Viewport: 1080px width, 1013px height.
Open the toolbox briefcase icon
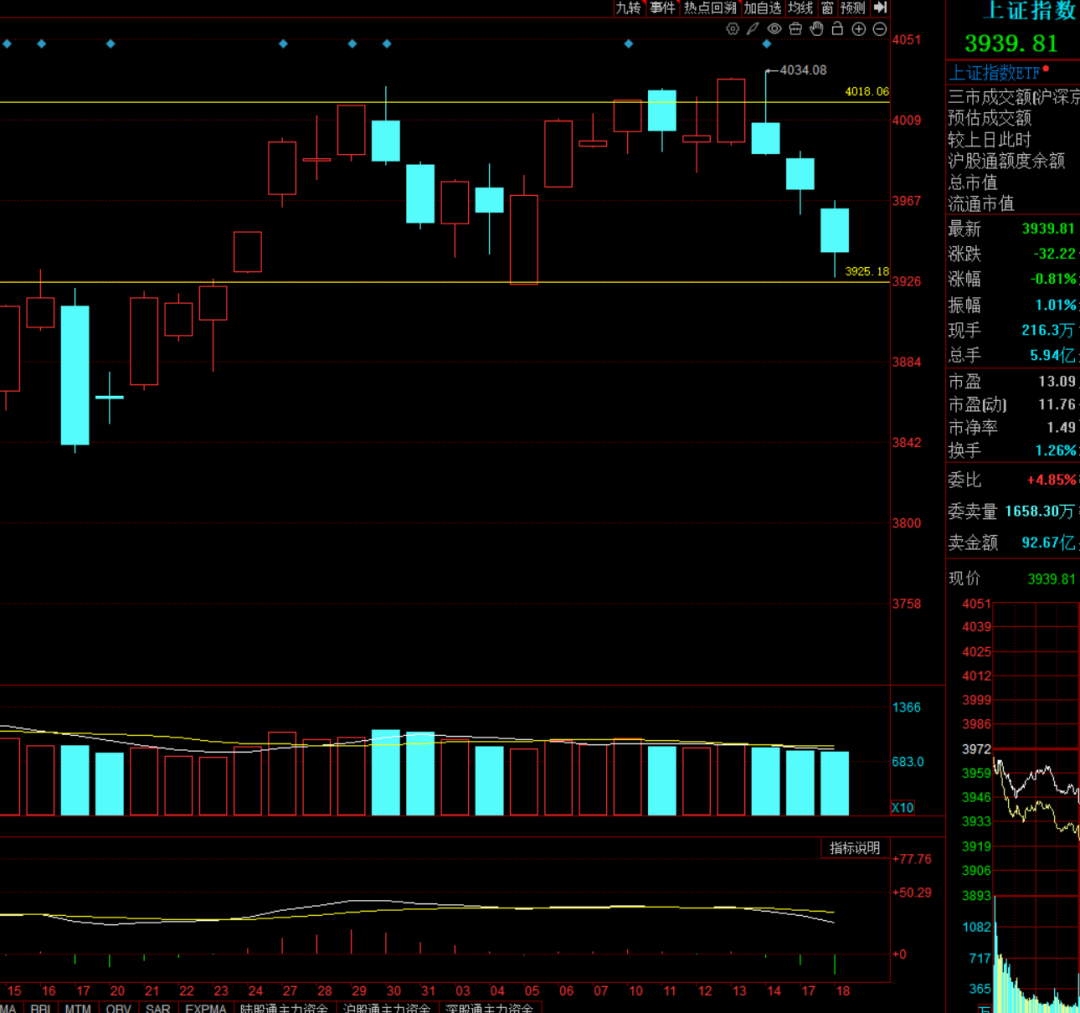click(x=795, y=29)
